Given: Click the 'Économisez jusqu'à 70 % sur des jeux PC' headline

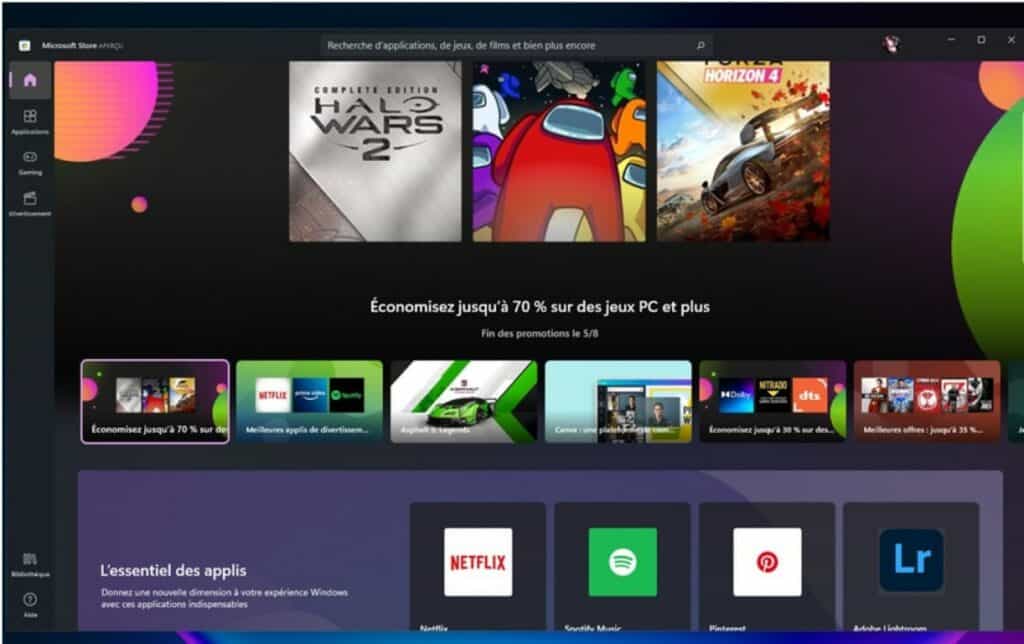Looking at the screenshot, I should pos(540,306).
